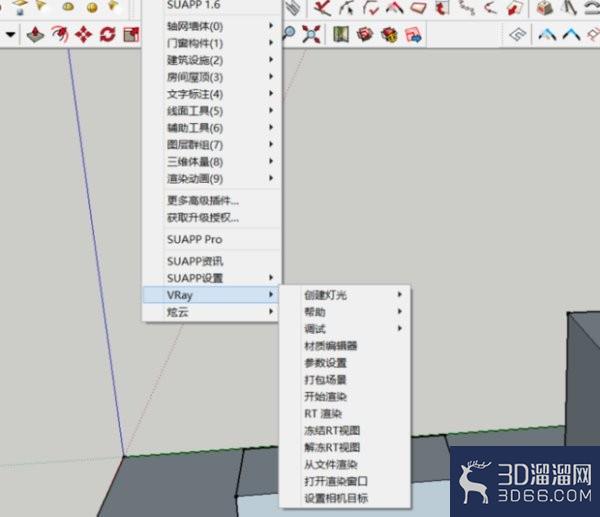Open the 调试 submenu in VRay menu
Screen dimensions: 600x517
point(345,328)
